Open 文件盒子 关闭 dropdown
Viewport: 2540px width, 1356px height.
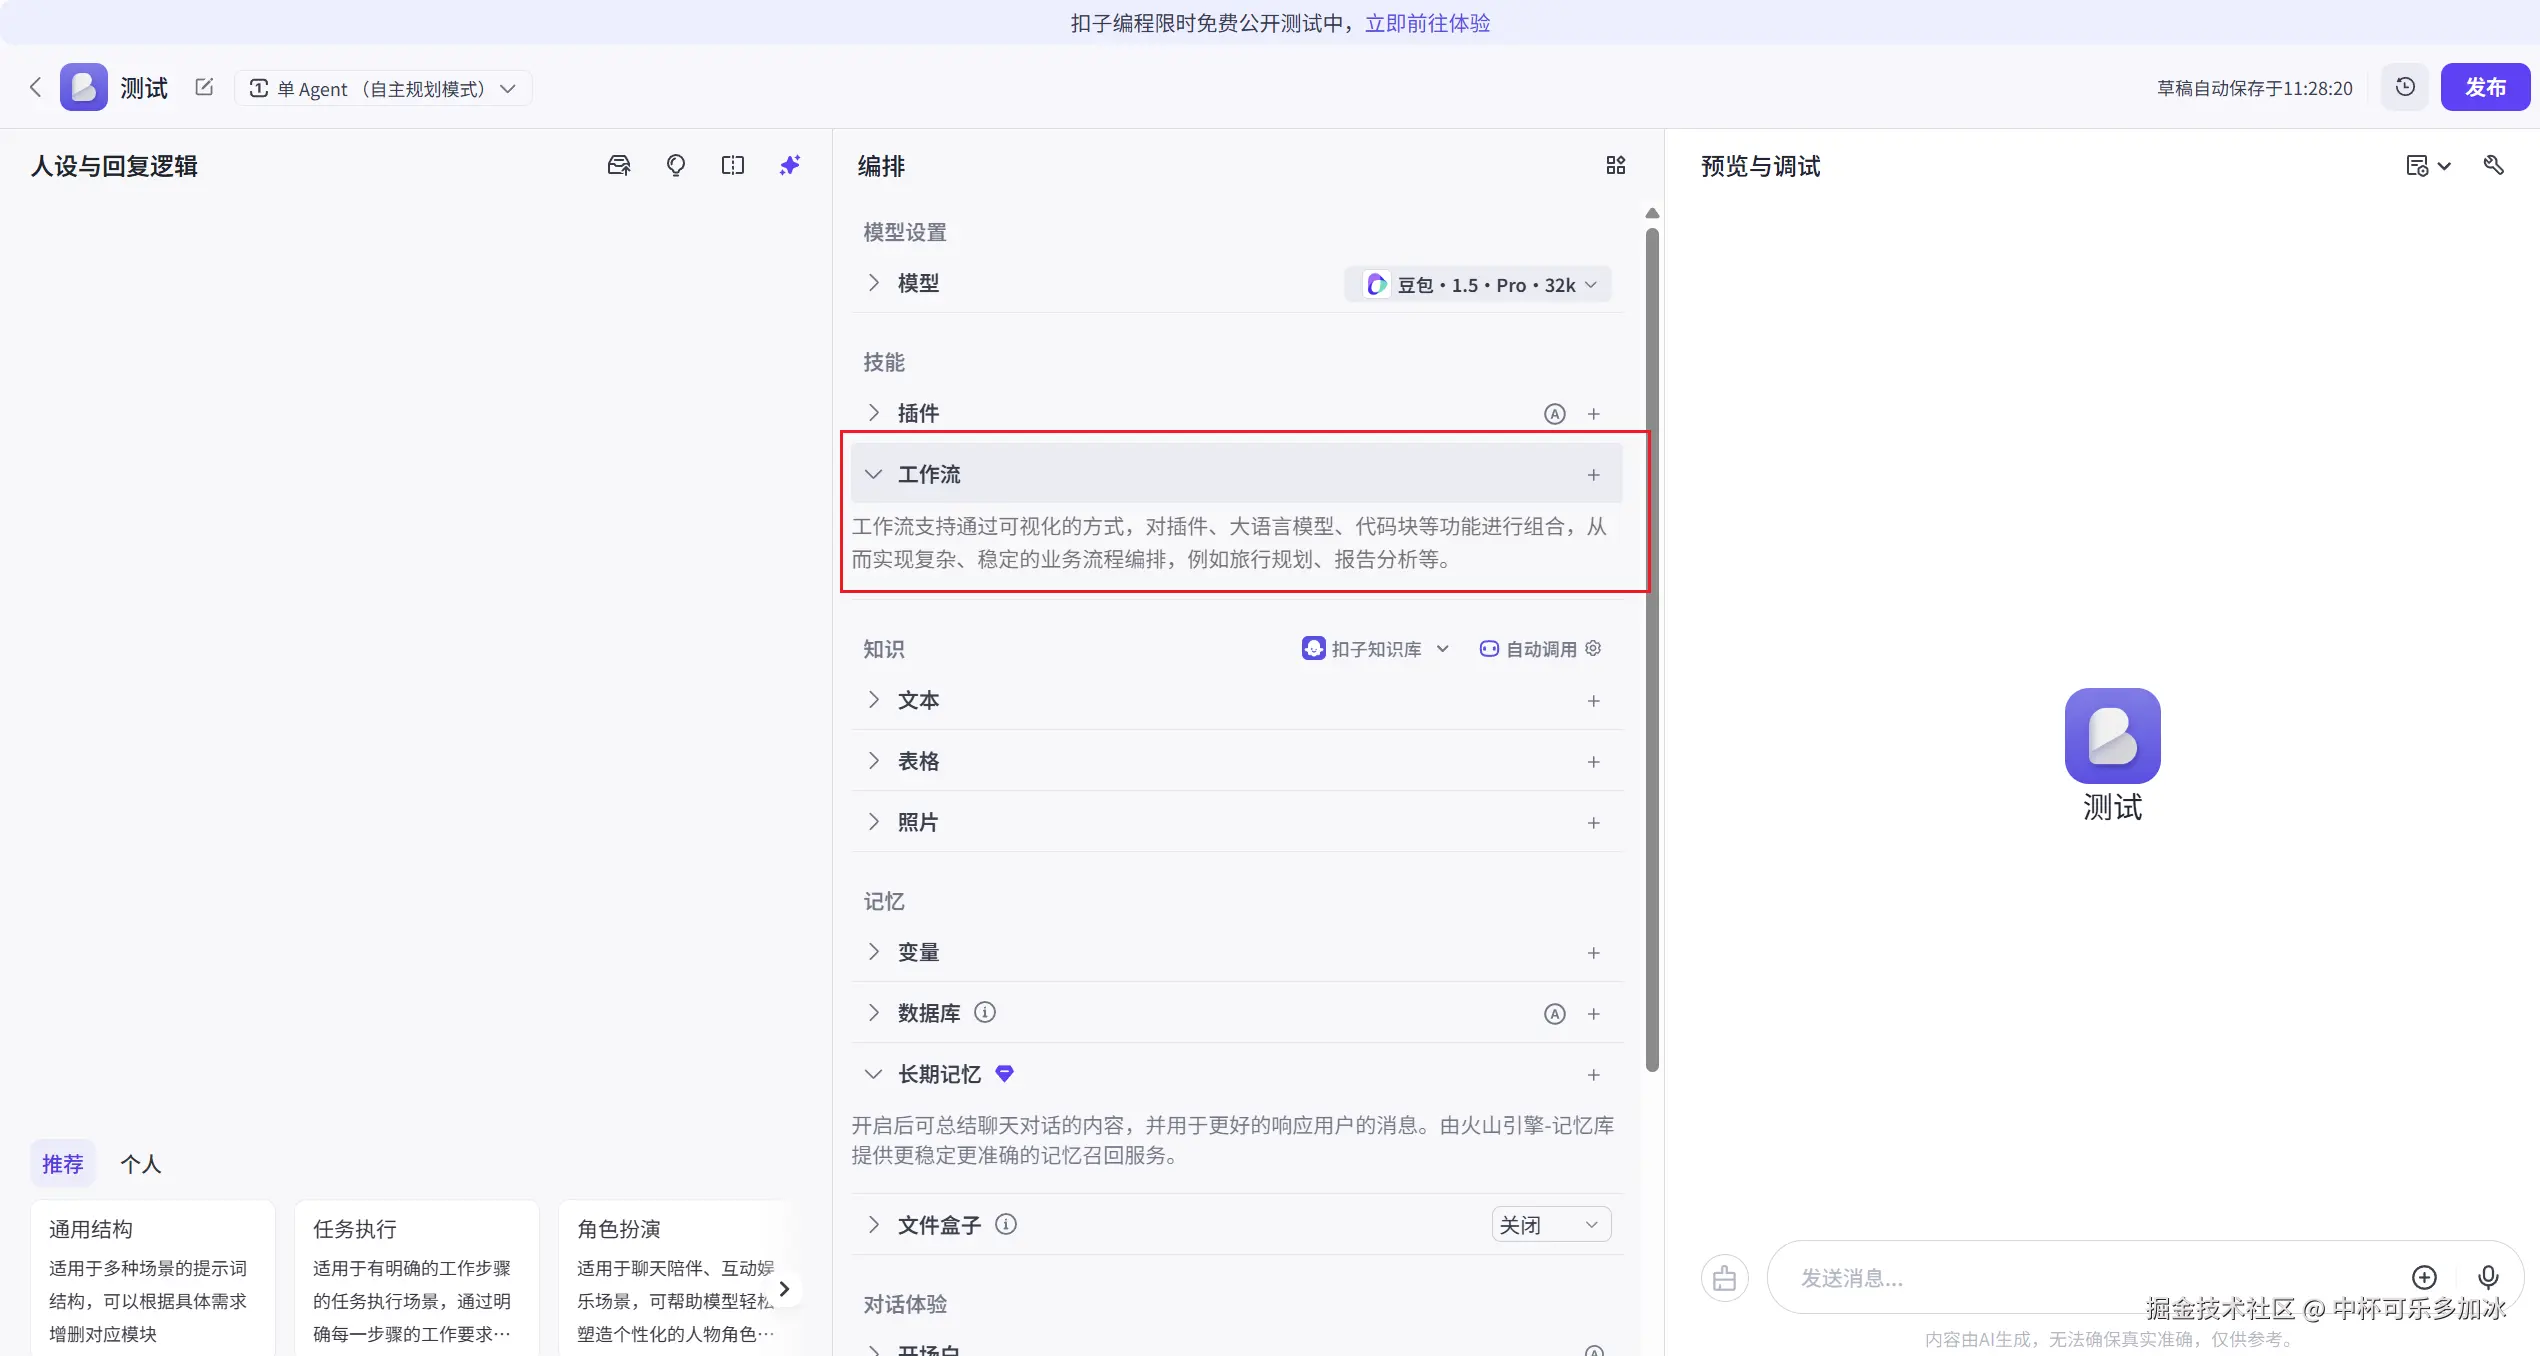[x=1550, y=1225]
